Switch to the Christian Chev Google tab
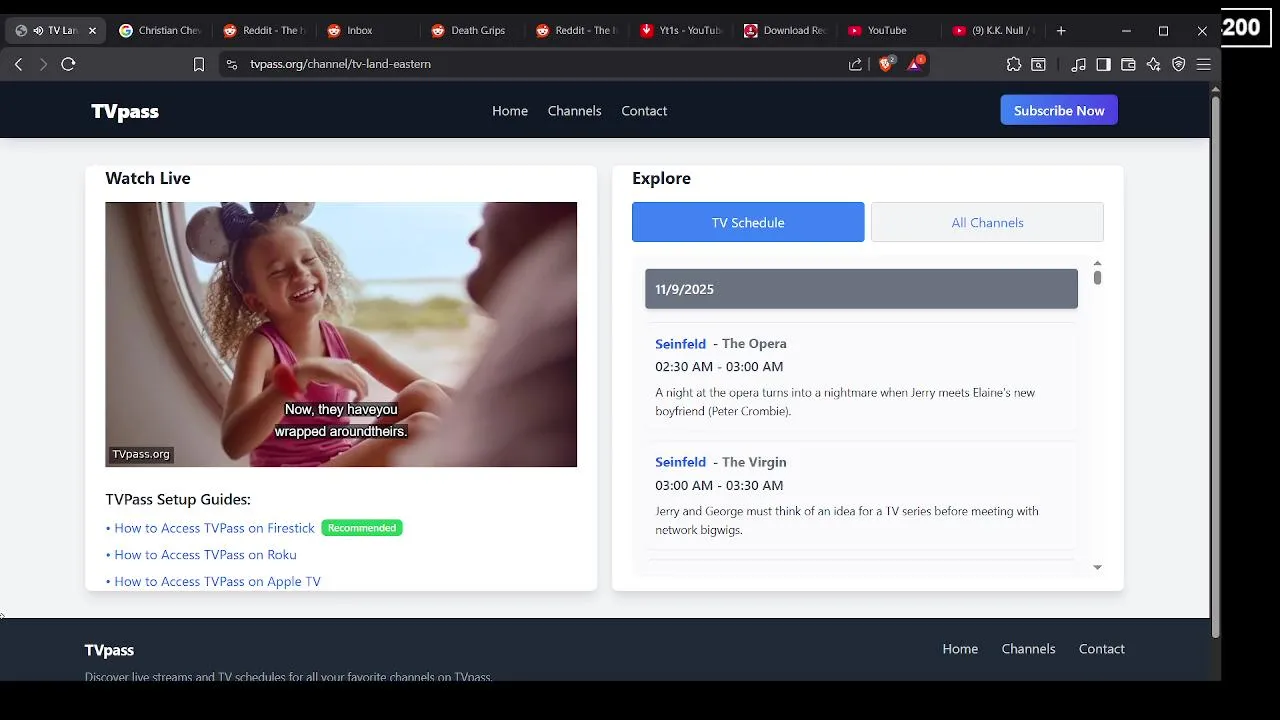The height and width of the screenshot is (720, 1280). 160,31
